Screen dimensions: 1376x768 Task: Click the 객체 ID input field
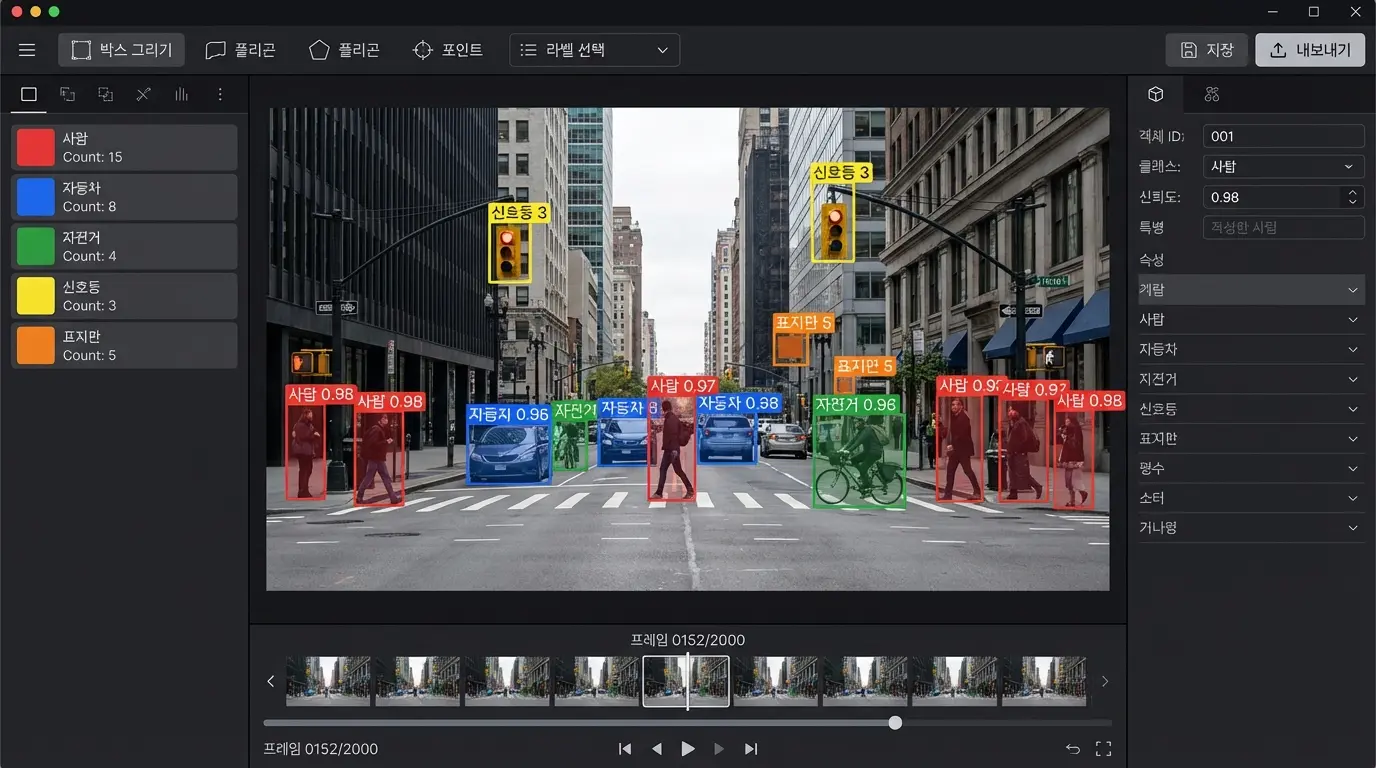point(1283,137)
